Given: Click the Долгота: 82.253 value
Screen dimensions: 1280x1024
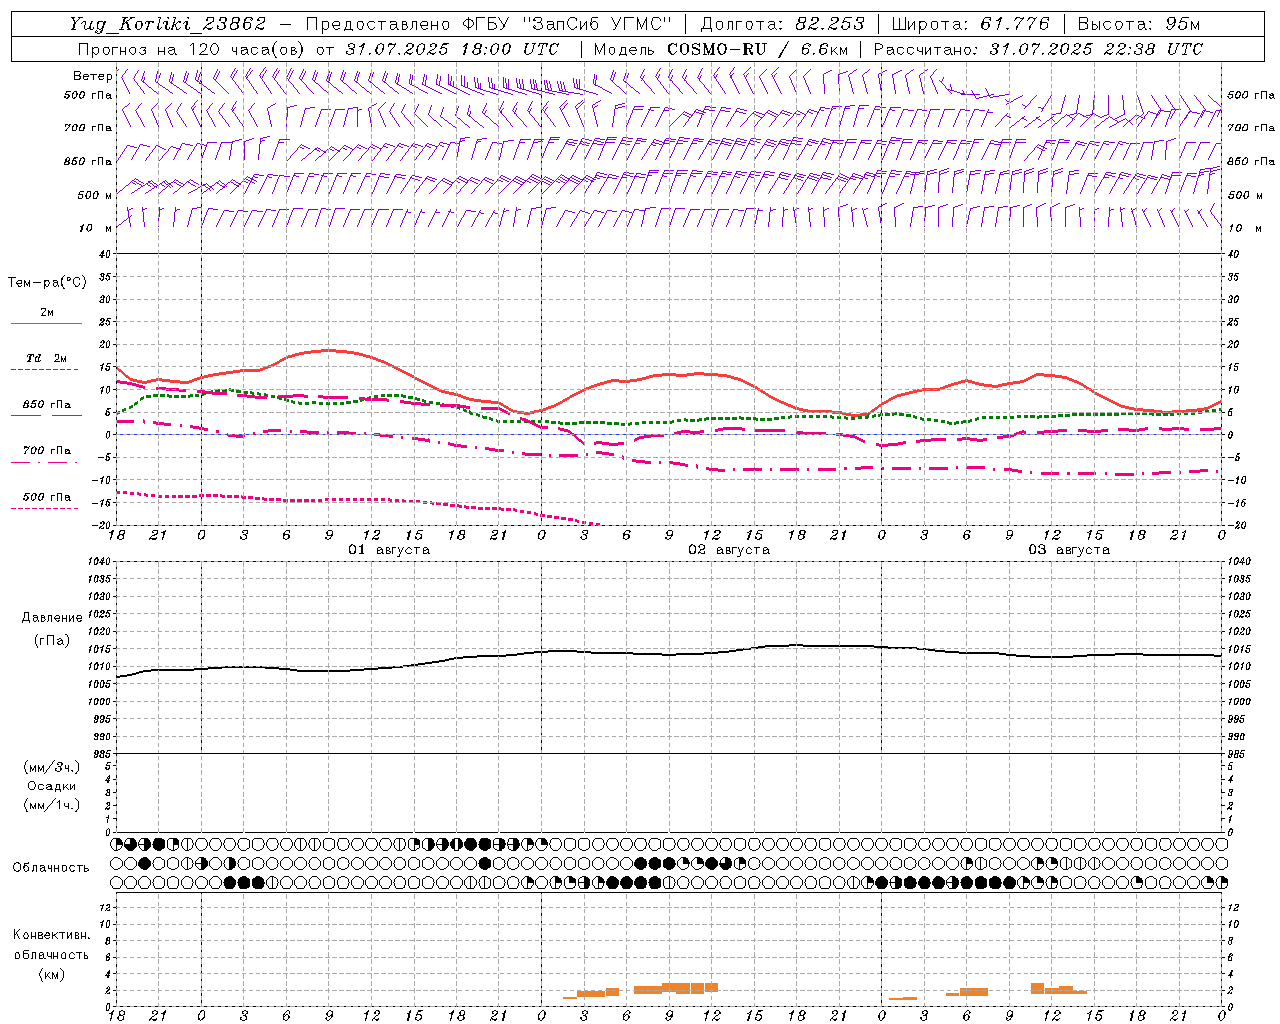Looking at the screenshot, I should 783,24.
